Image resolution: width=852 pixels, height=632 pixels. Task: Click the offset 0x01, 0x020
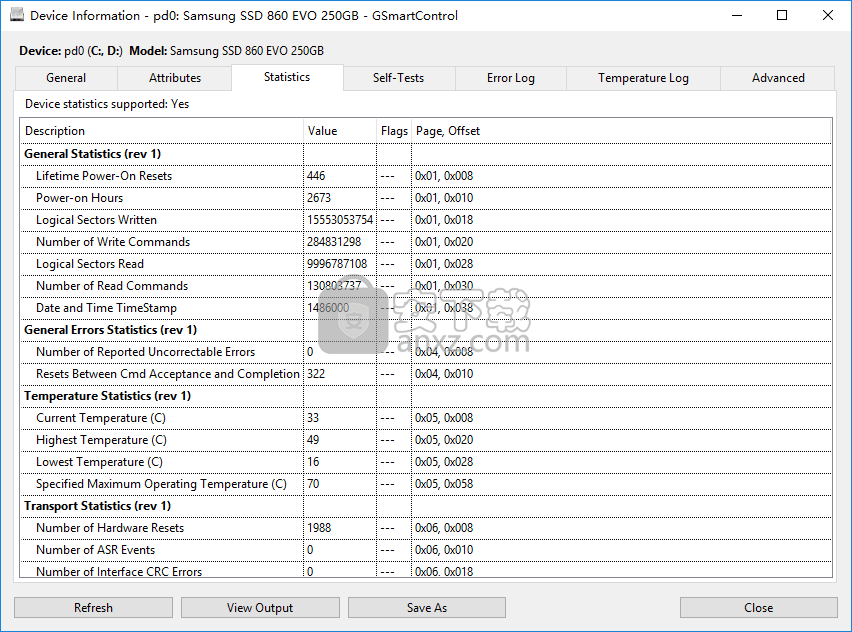[x=444, y=242]
